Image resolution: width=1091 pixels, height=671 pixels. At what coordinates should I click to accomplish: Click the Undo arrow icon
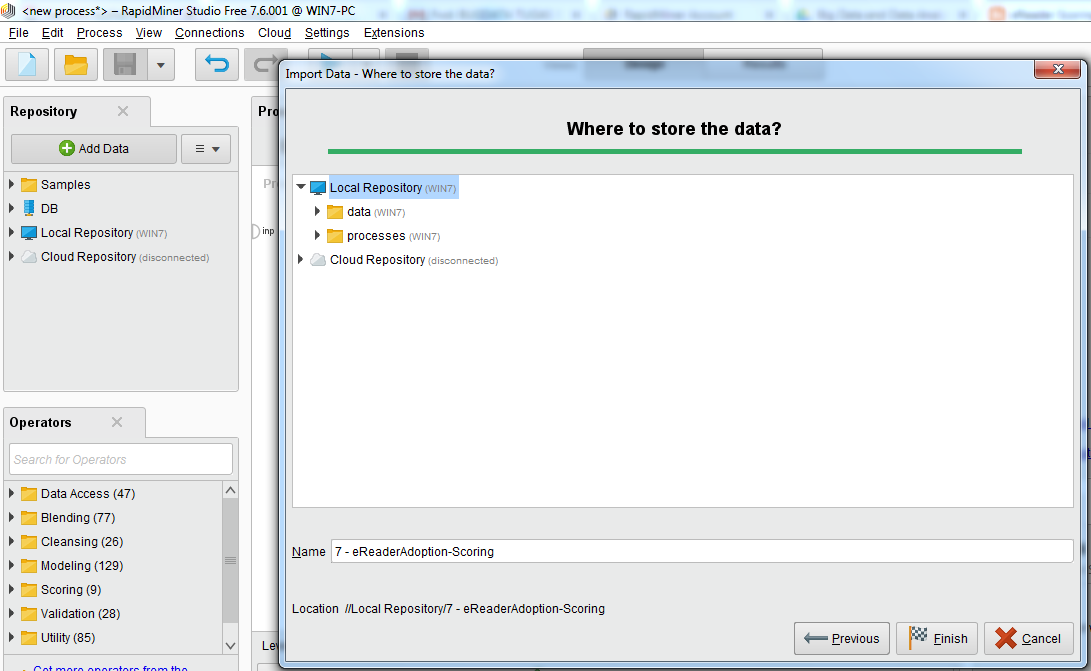pyautogui.click(x=218, y=64)
